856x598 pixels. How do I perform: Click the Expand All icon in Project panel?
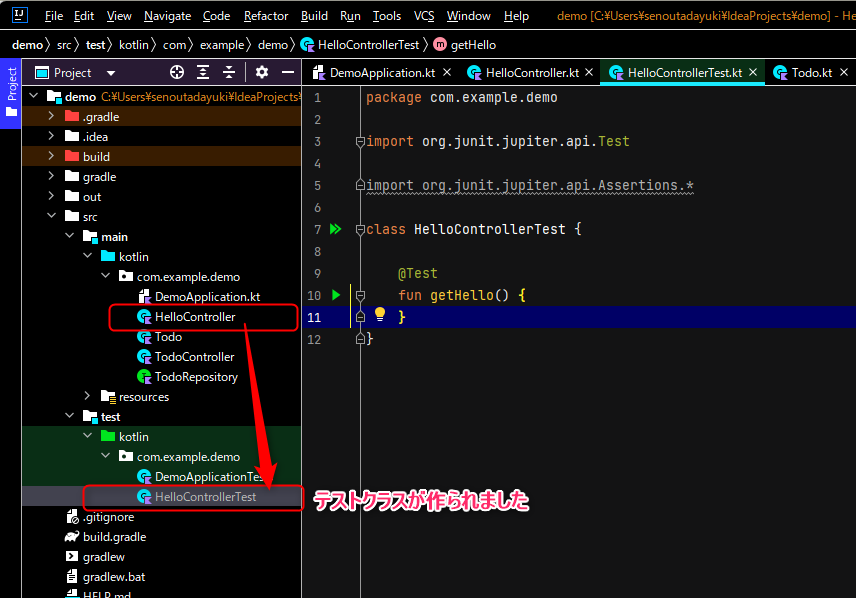[x=203, y=72]
